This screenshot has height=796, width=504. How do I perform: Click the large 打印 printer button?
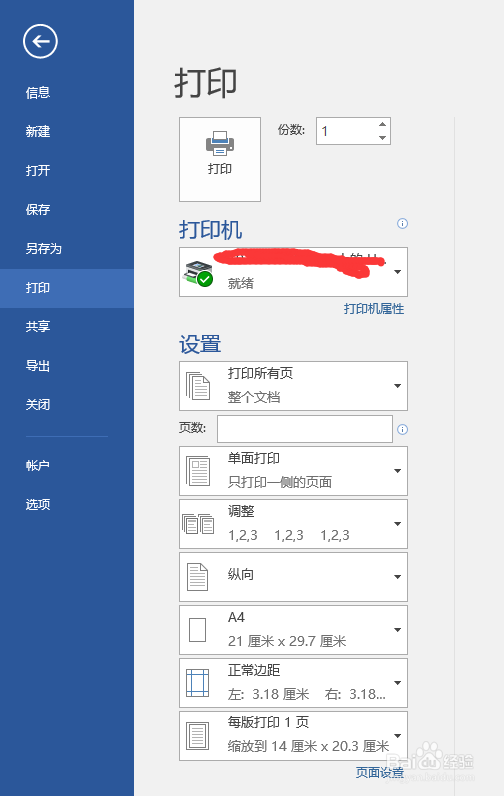tap(220, 159)
